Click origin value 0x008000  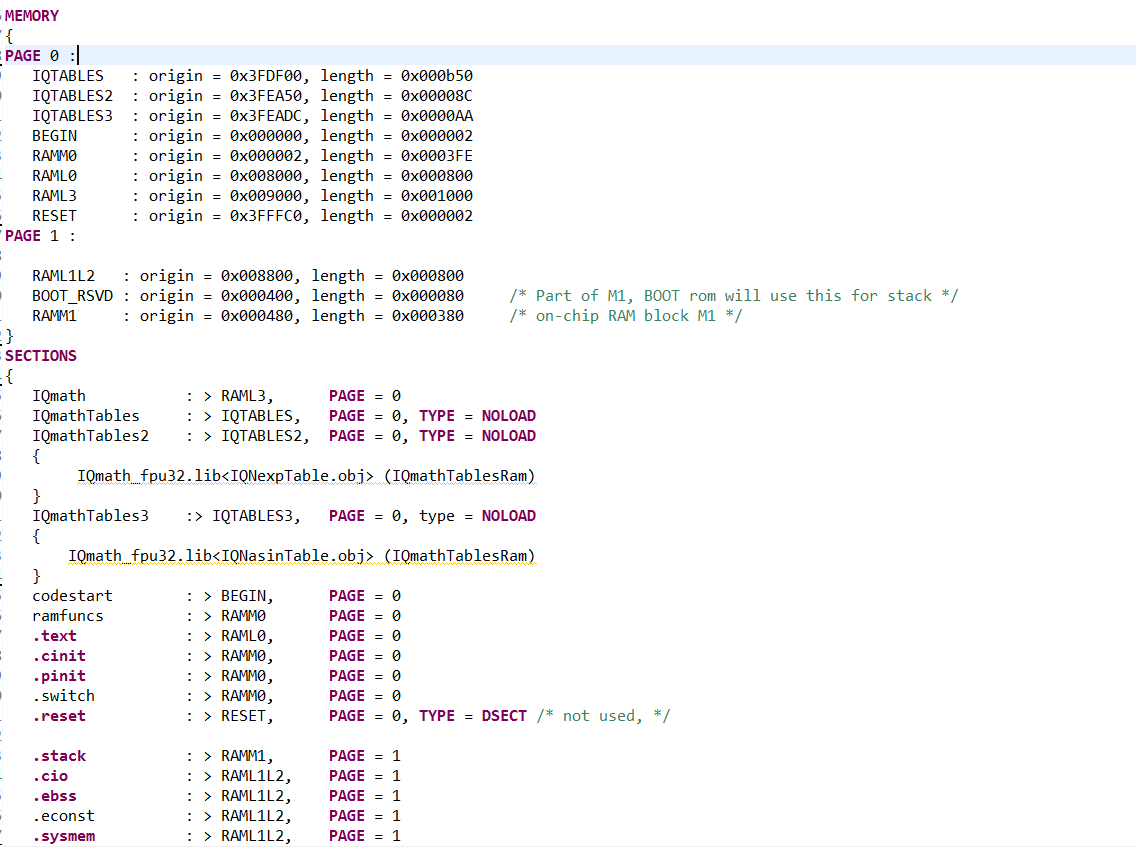click(265, 176)
